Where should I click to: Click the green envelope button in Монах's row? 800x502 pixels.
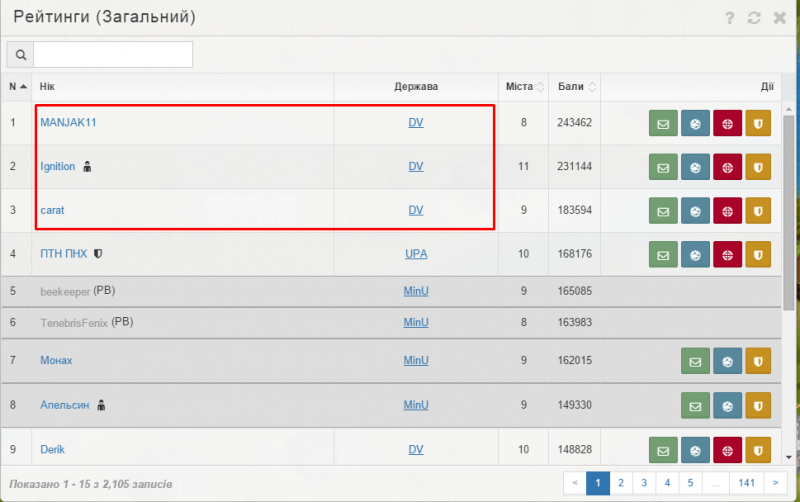pos(694,360)
